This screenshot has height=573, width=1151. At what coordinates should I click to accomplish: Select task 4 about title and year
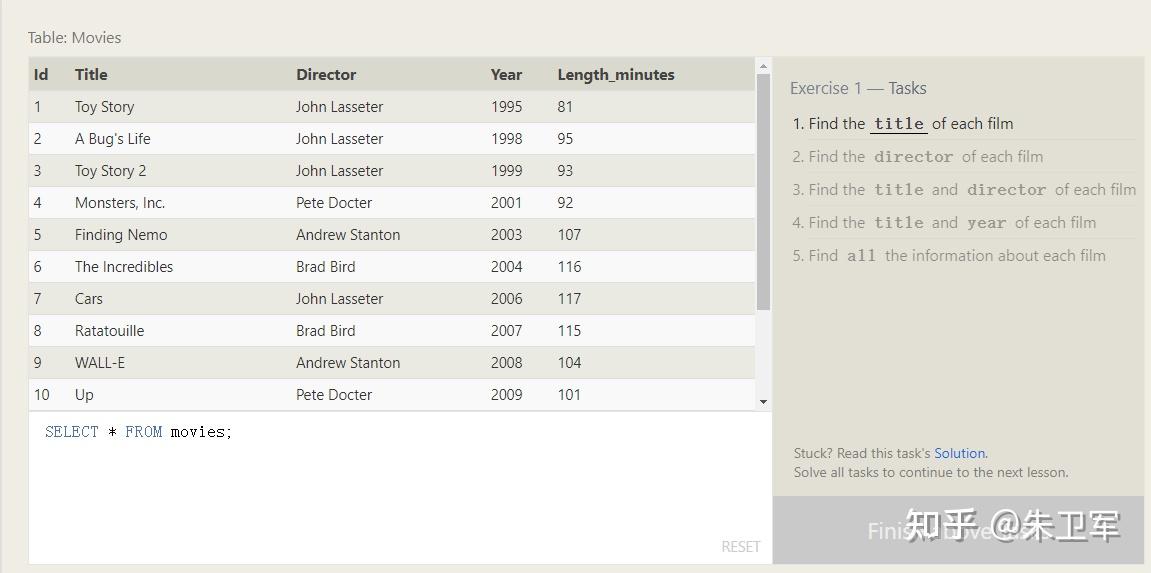(944, 223)
